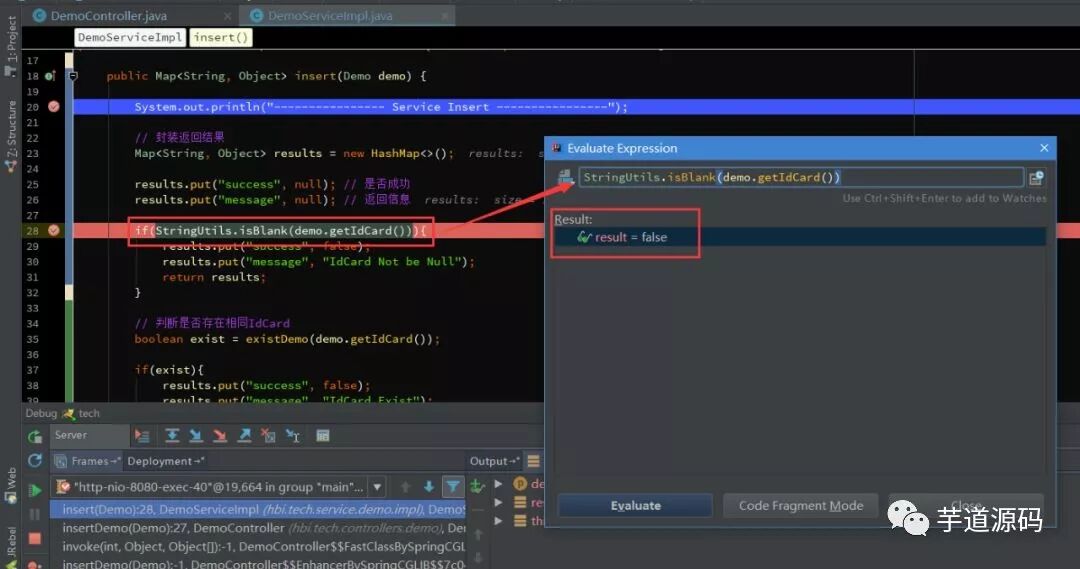Click Show Execution Point icon
The width and height of the screenshot is (1080, 569).
coord(142,435)
